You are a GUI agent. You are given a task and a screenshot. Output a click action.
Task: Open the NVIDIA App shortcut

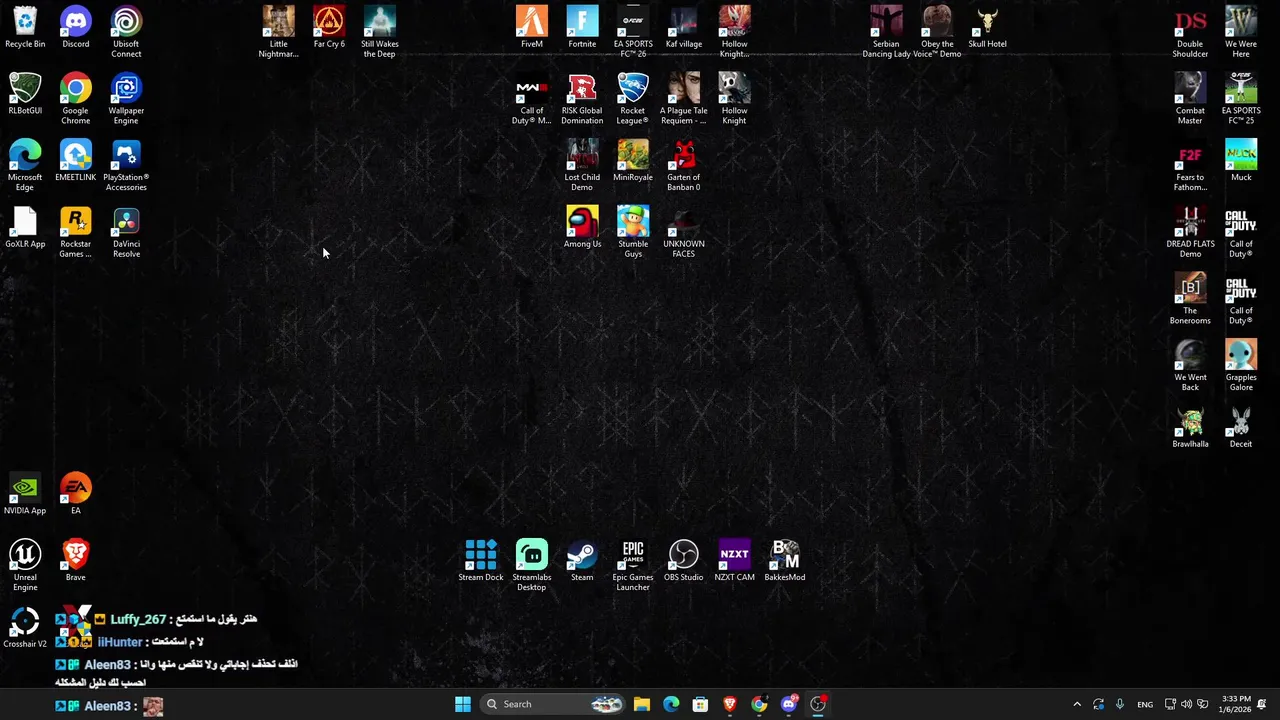(x=25, y=494)
